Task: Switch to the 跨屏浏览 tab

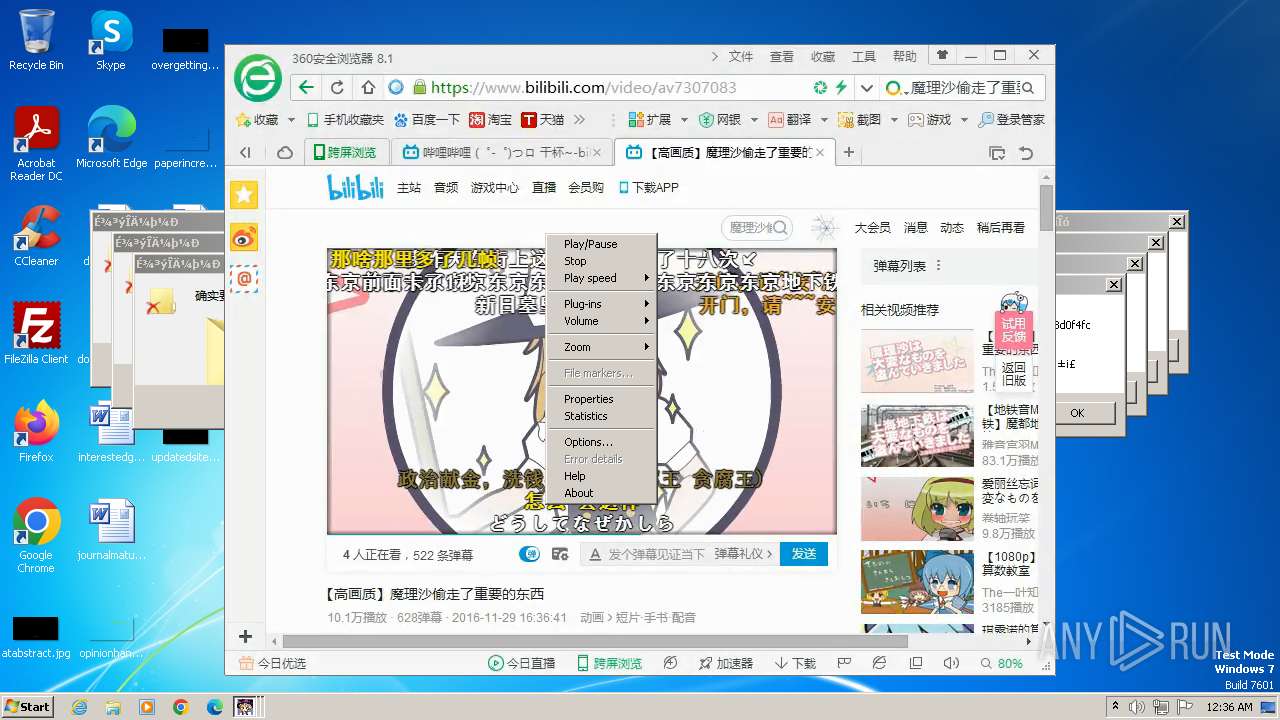Action: point(345,152)
